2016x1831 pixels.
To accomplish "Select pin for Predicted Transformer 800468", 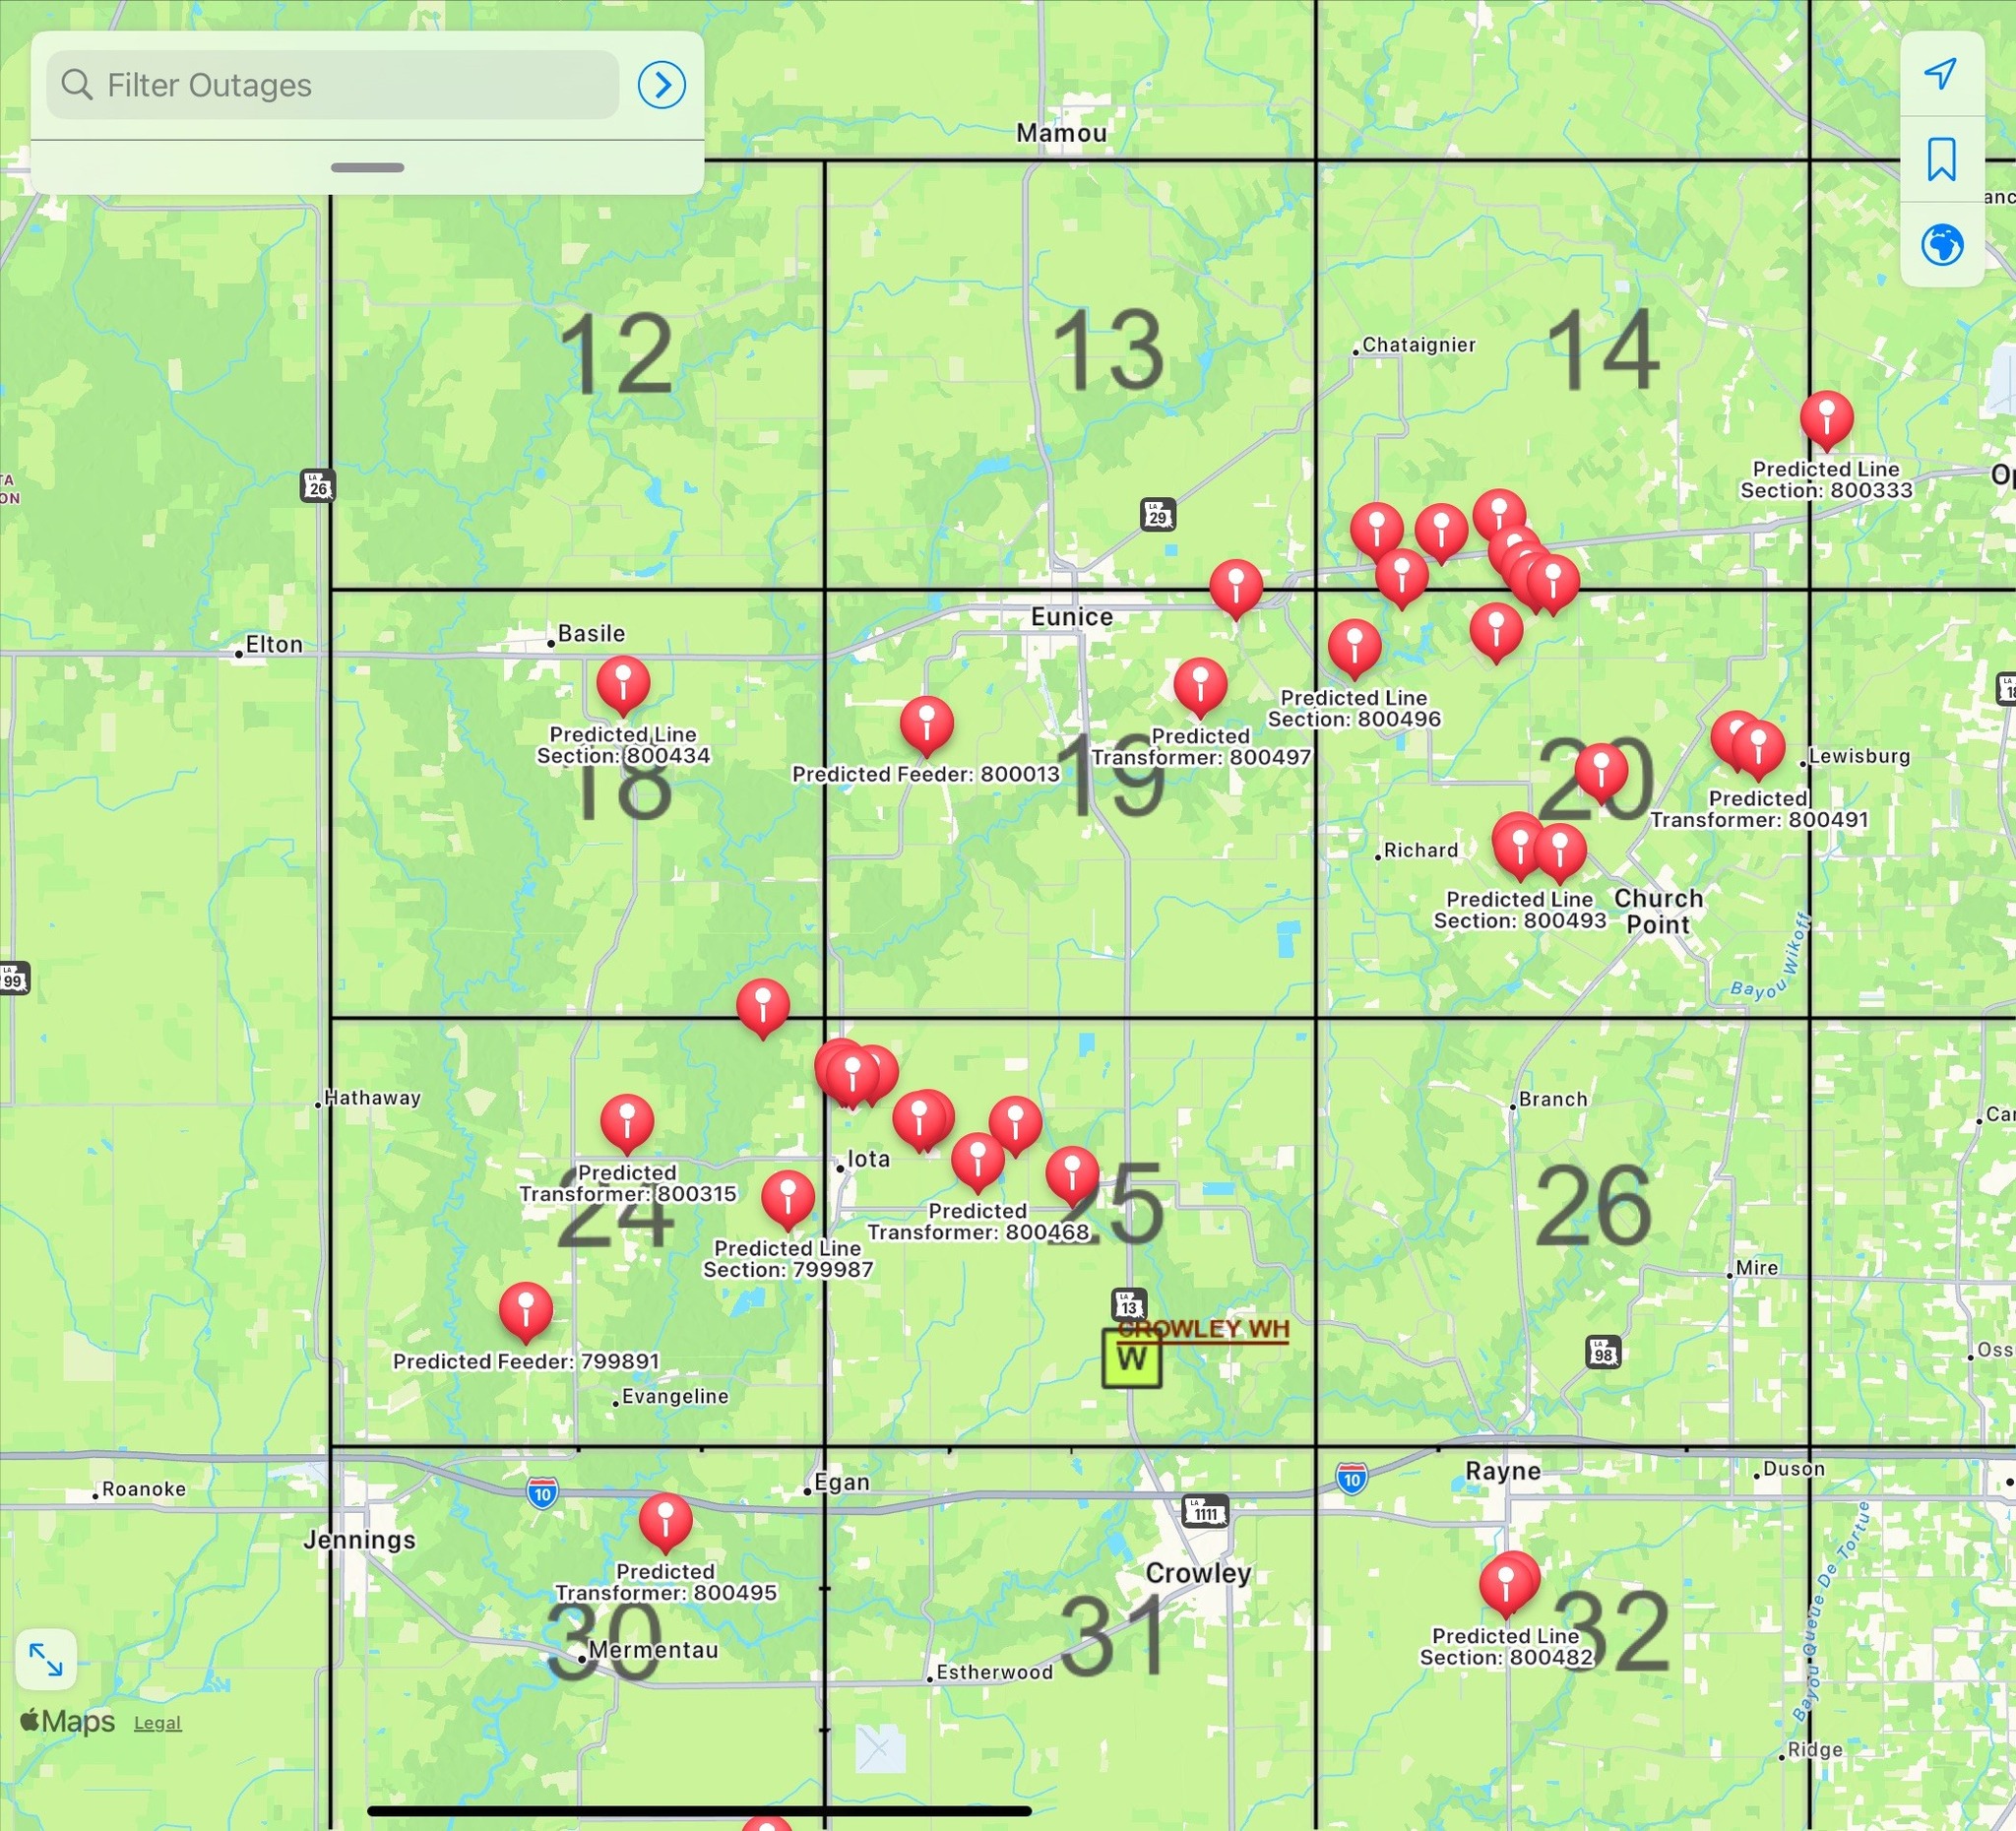I will (977, 1161).
